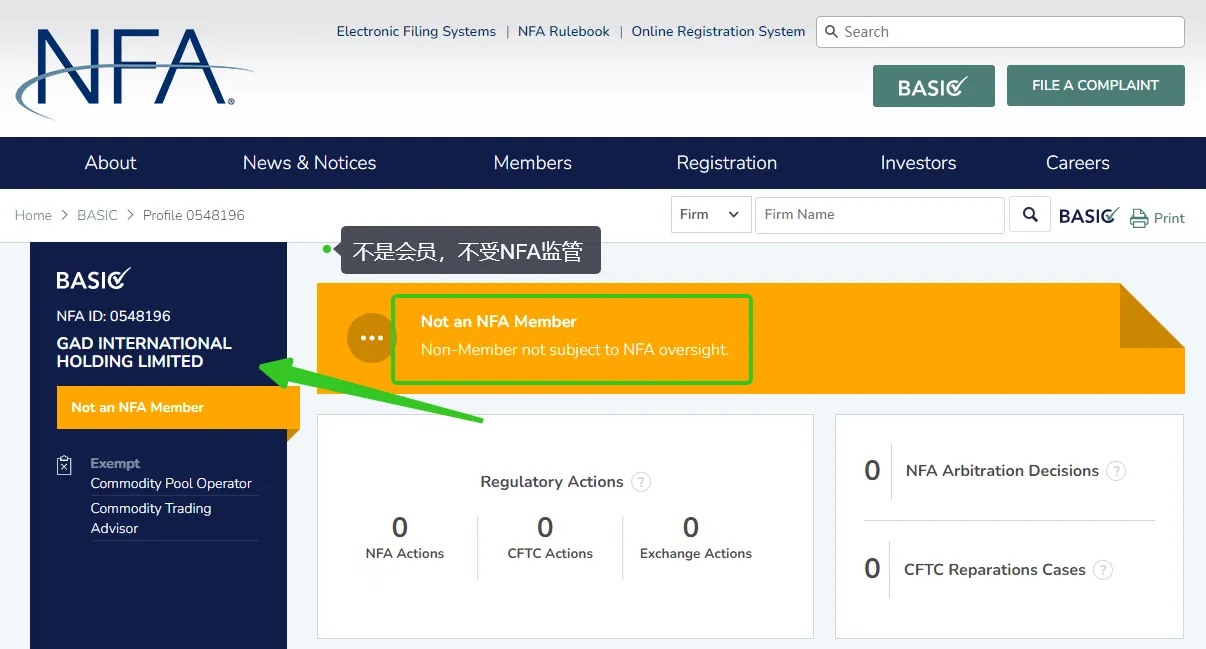Click the NFA ID: 0548196 text
This screenshot has height=649, width=1206.
114,316
